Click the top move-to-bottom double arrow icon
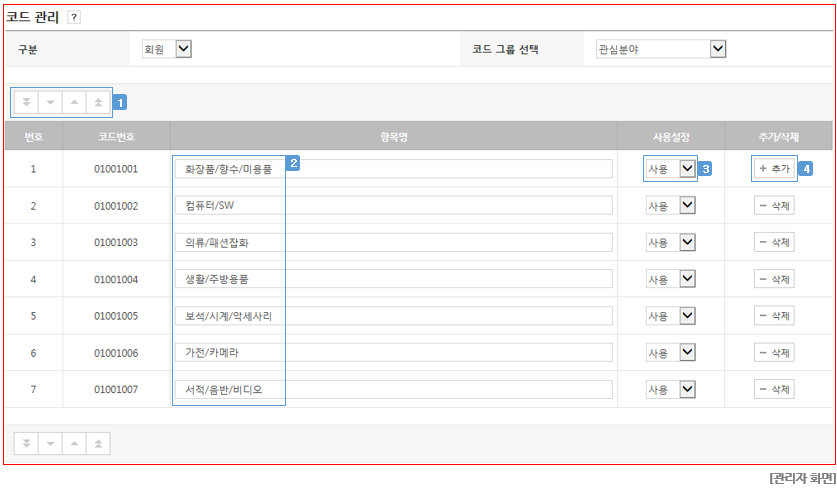Viewport: 837px width, 489px height. click(26, 102)
